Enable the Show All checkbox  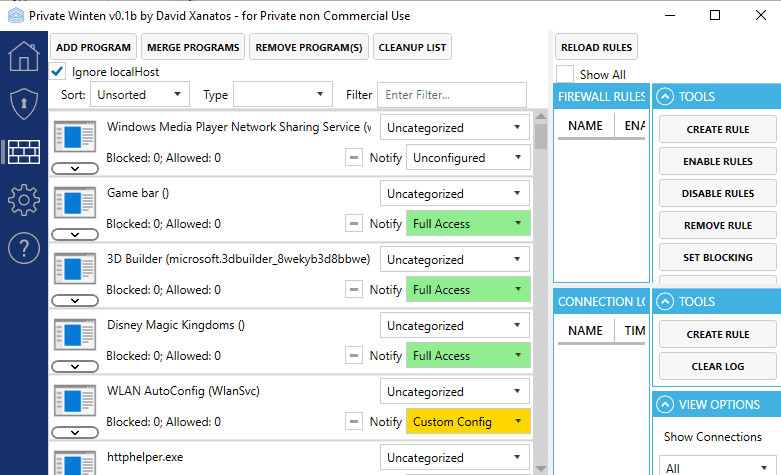565,74
